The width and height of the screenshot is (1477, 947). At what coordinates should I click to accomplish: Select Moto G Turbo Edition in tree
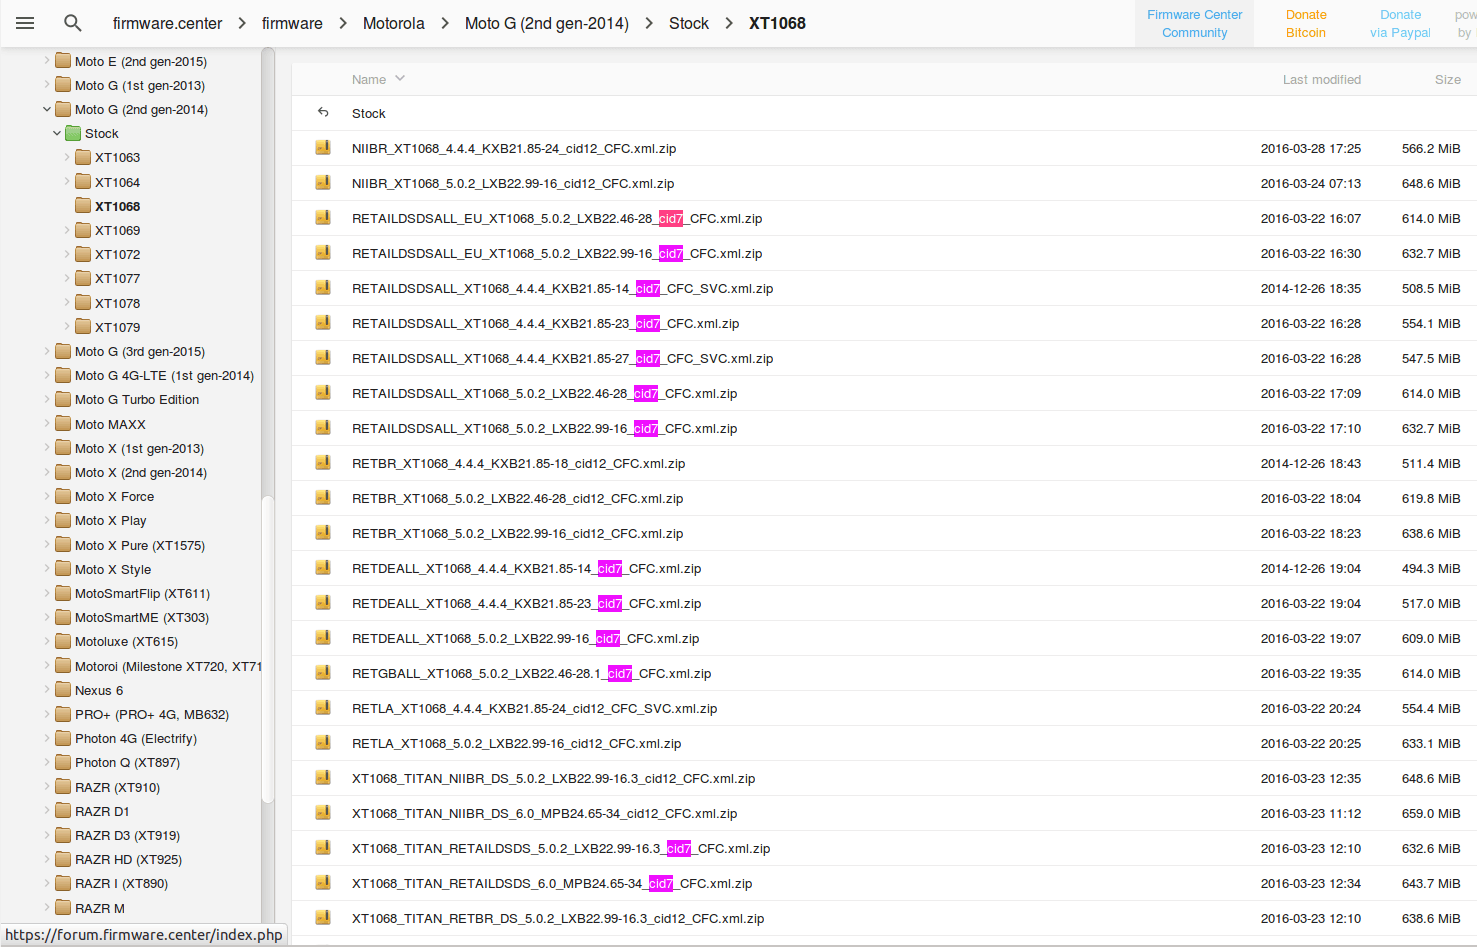coord(137,399)
